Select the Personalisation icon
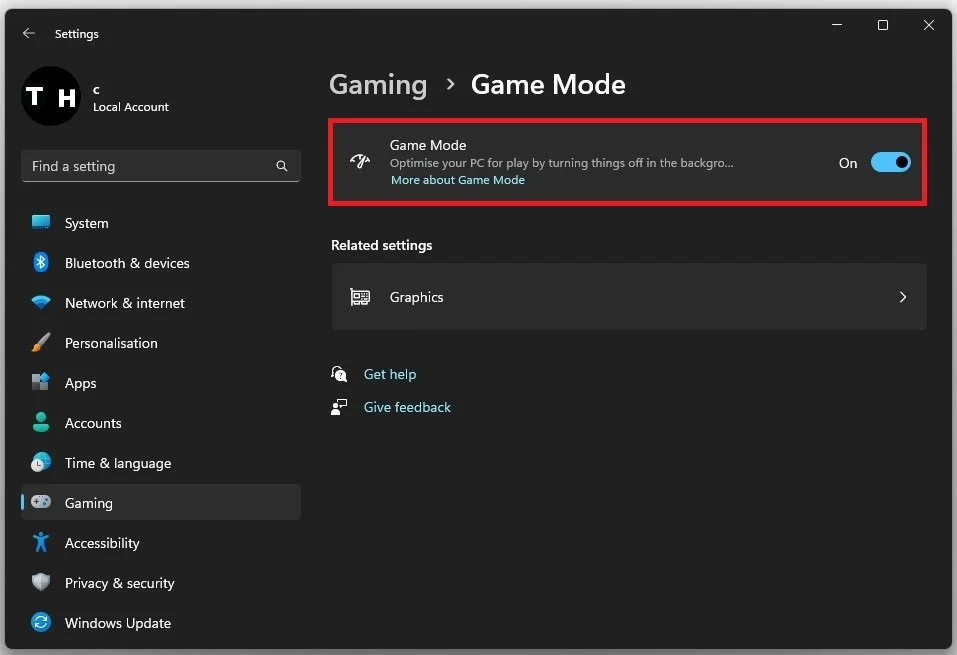This screenshot has height=655, width=957. click(40, 342)
